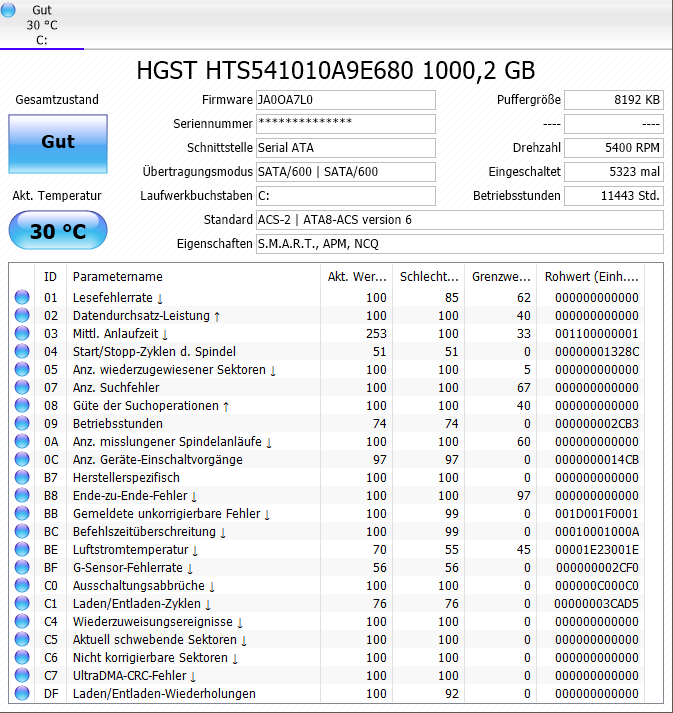The image size is (673, 713).
Task: Click status orb for Nicht korrigierbare Sektoren row
Action: [22, 658]
